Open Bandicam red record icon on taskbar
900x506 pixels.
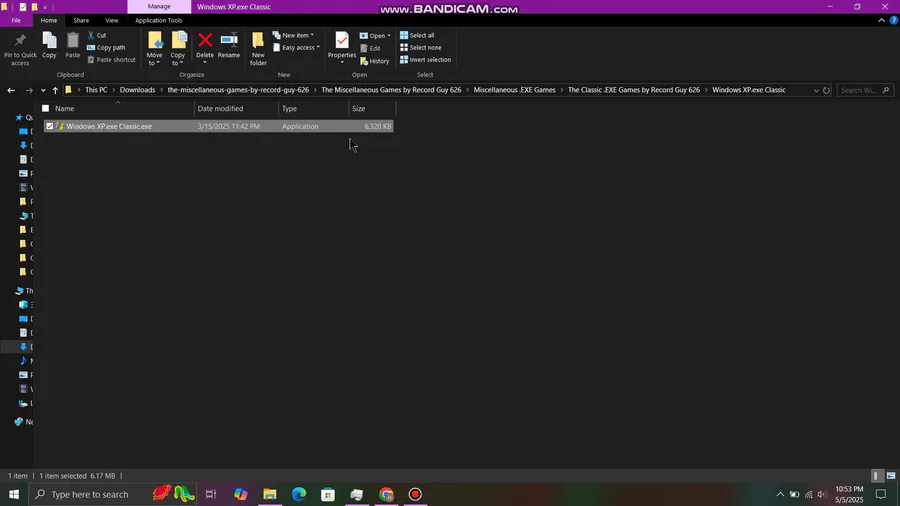[x=416, y=494]
